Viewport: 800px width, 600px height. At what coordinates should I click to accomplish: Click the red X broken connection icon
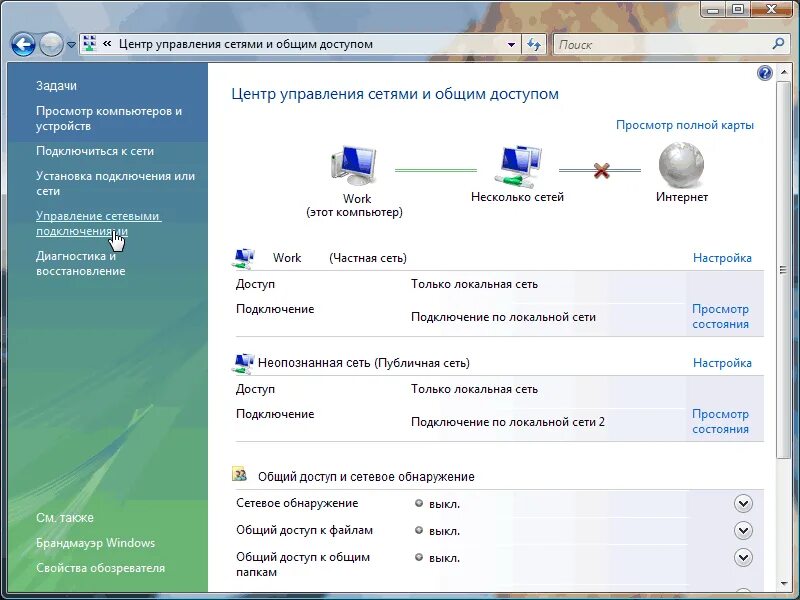602,170
